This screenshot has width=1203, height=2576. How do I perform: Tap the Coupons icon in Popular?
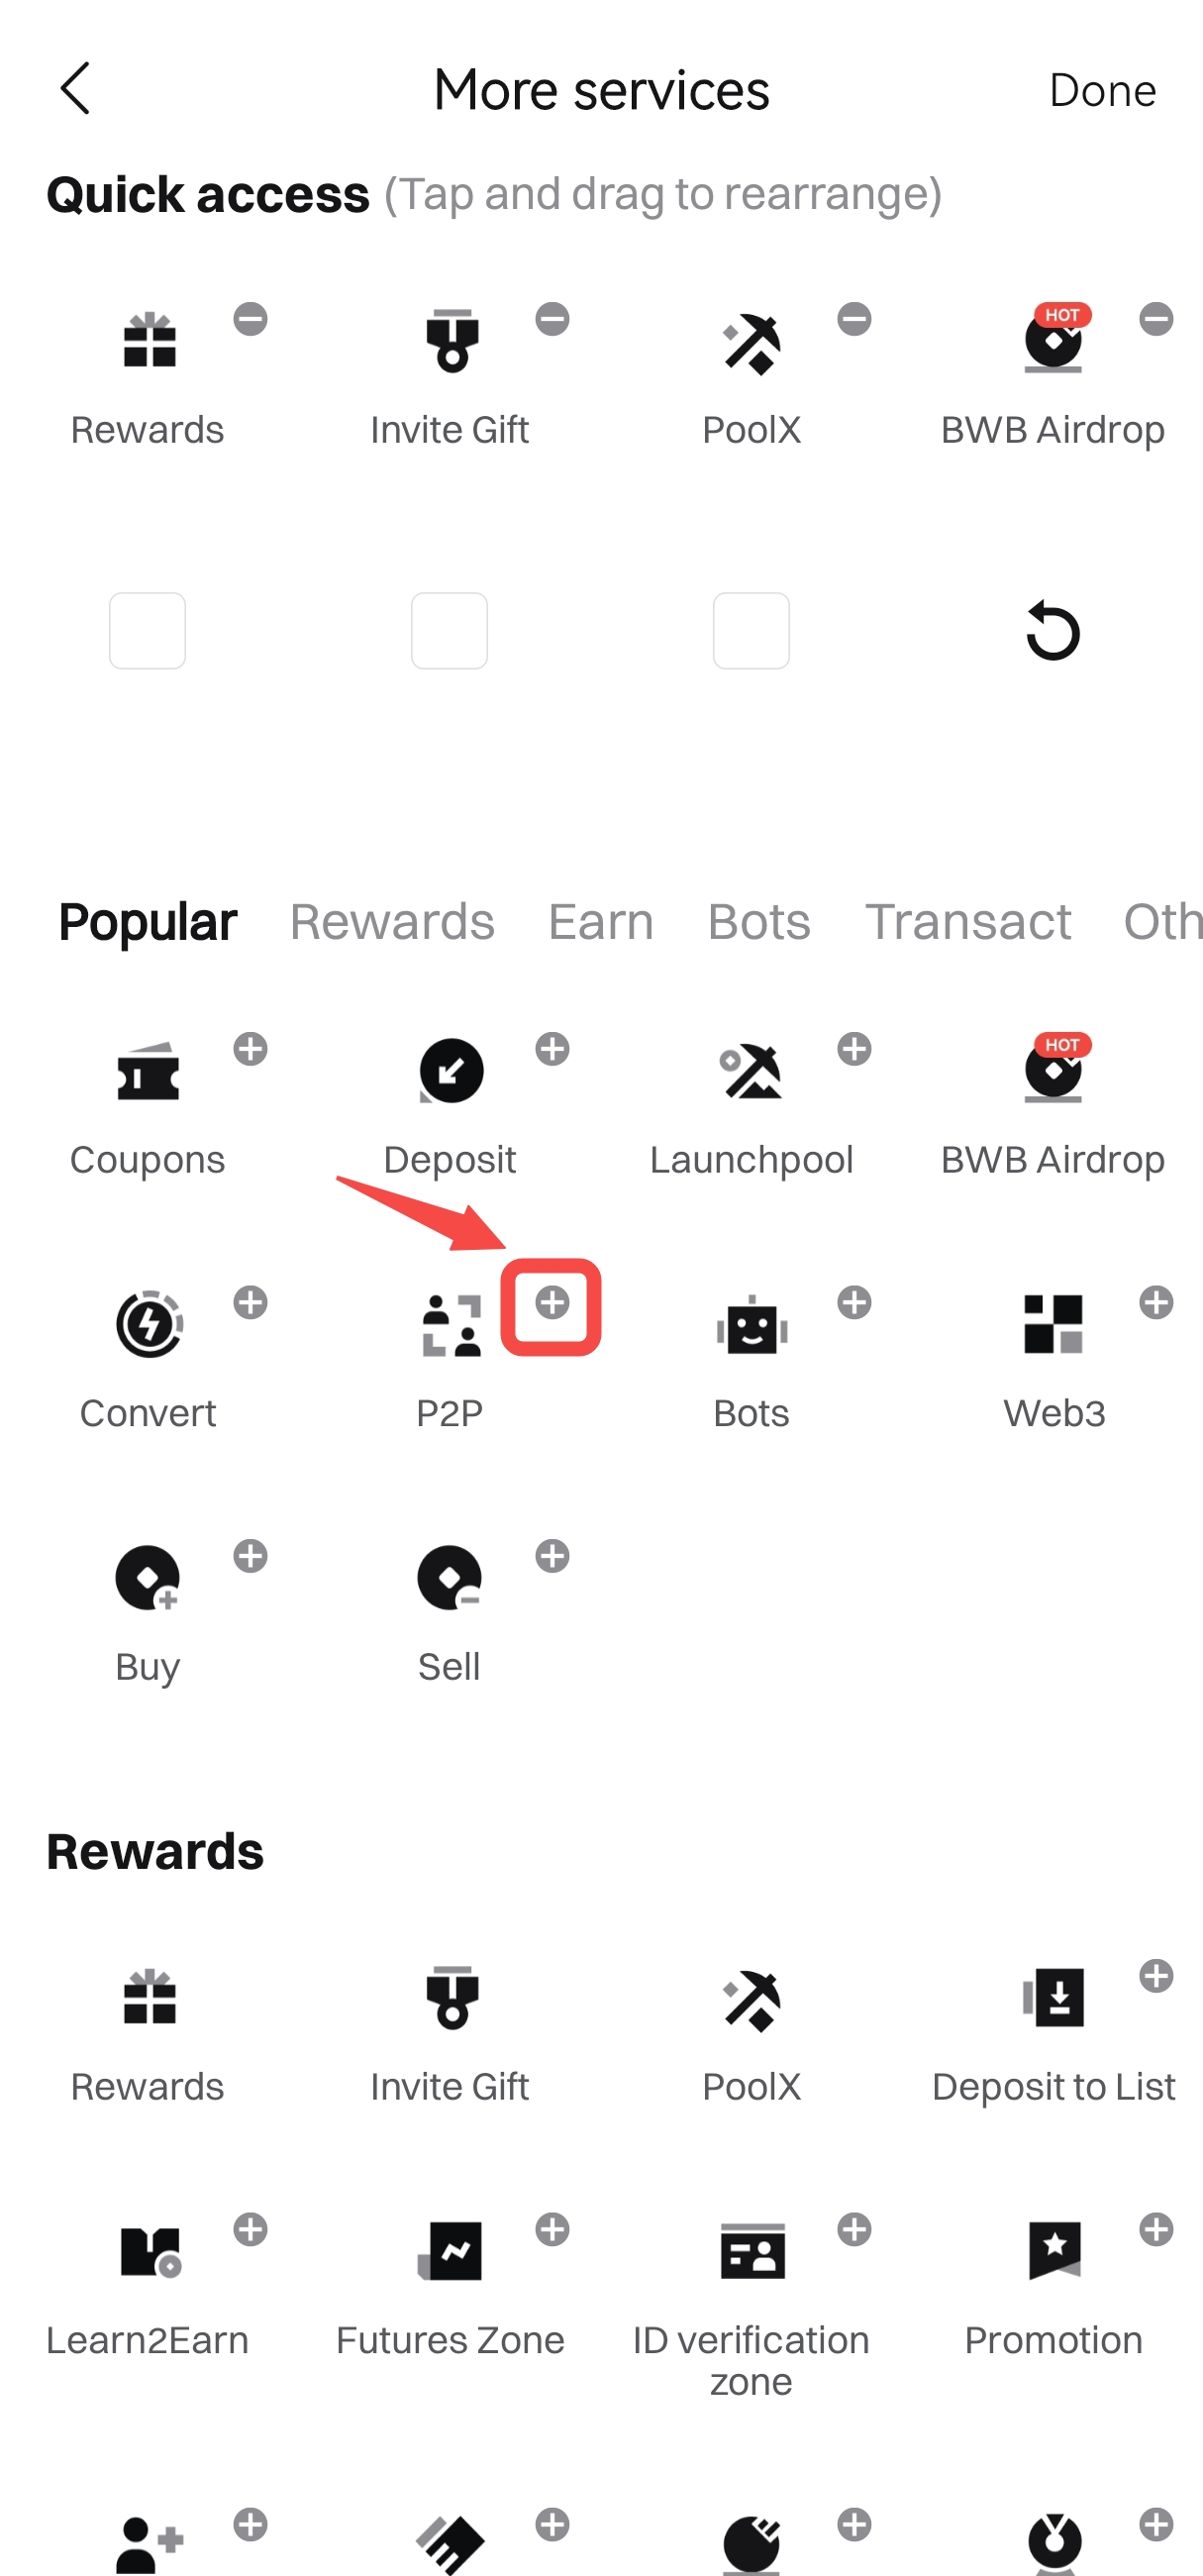click(148, 1073)
